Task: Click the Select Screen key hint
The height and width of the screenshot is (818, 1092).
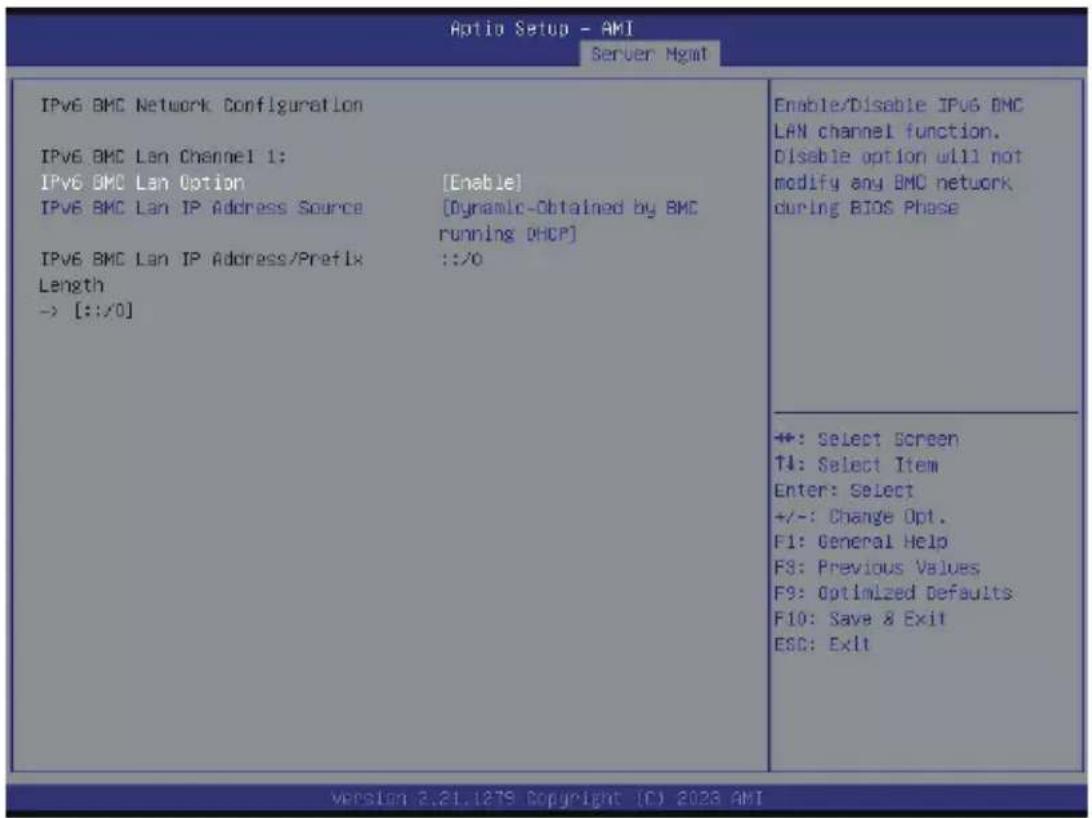Action: tap(866, 439)
